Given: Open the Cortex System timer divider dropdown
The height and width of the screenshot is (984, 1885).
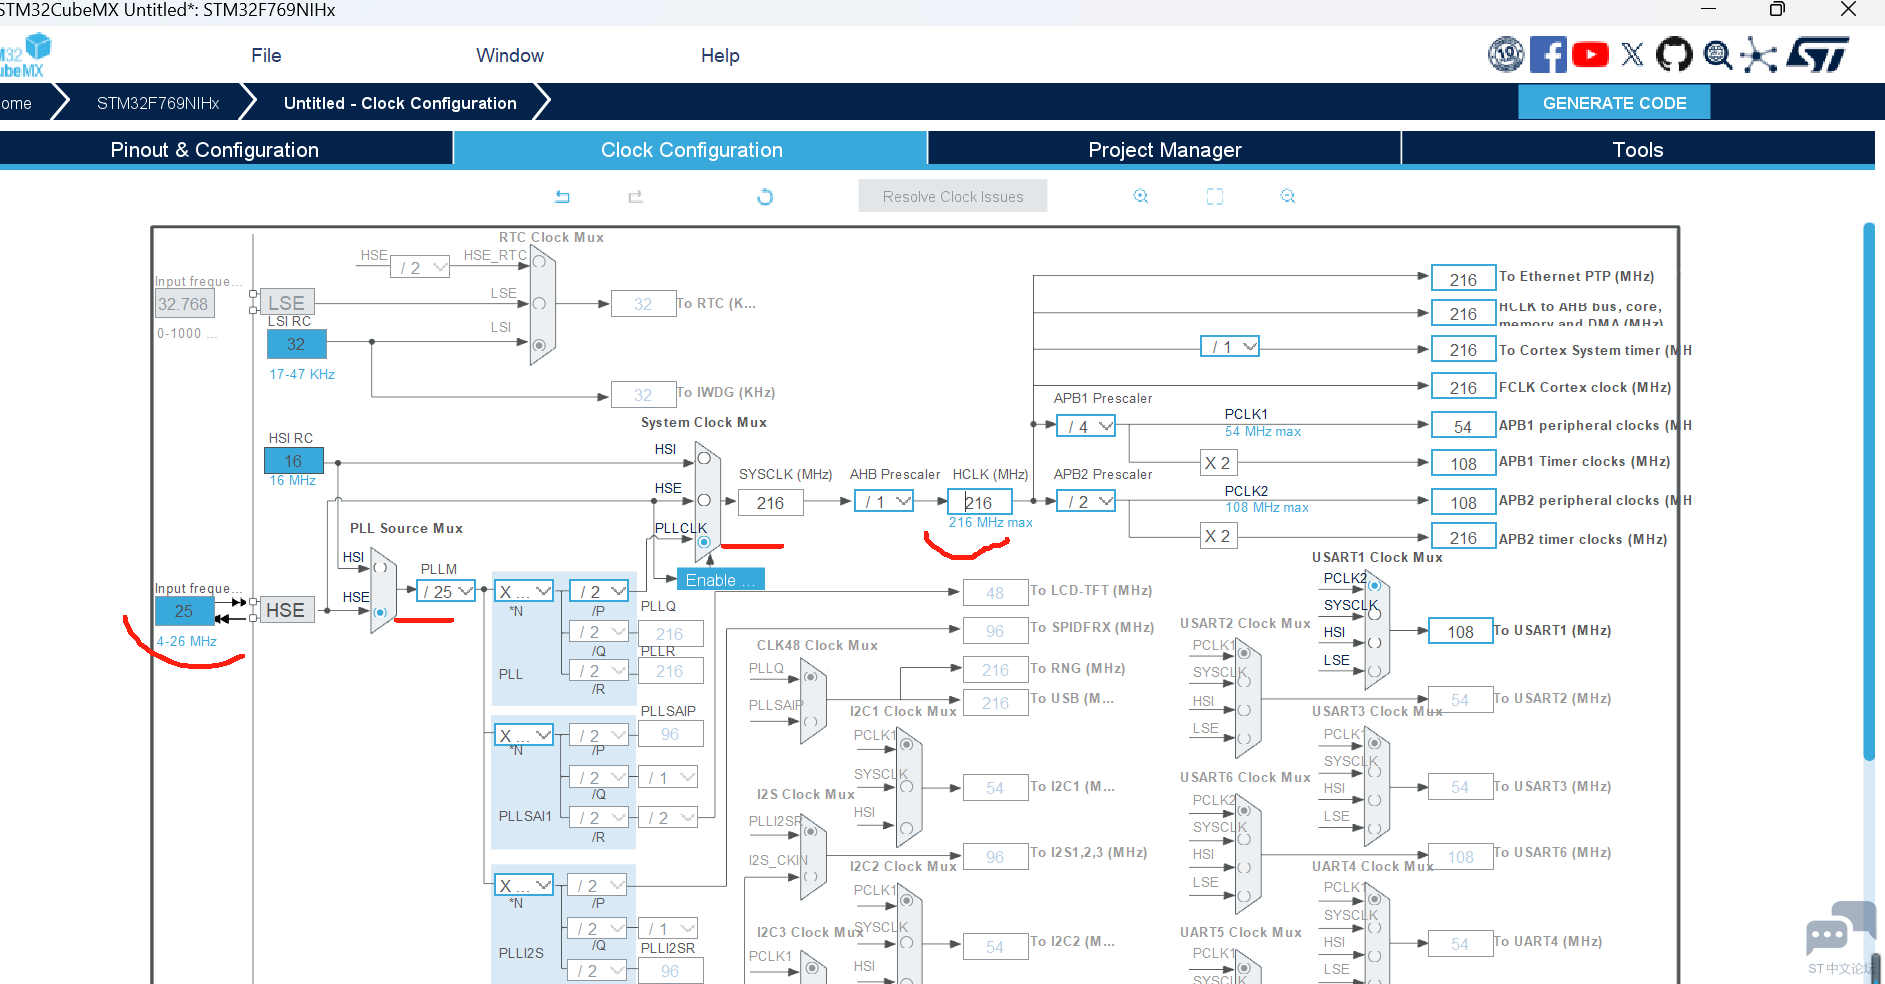Looking at the screenshot, I should 1230,347.
